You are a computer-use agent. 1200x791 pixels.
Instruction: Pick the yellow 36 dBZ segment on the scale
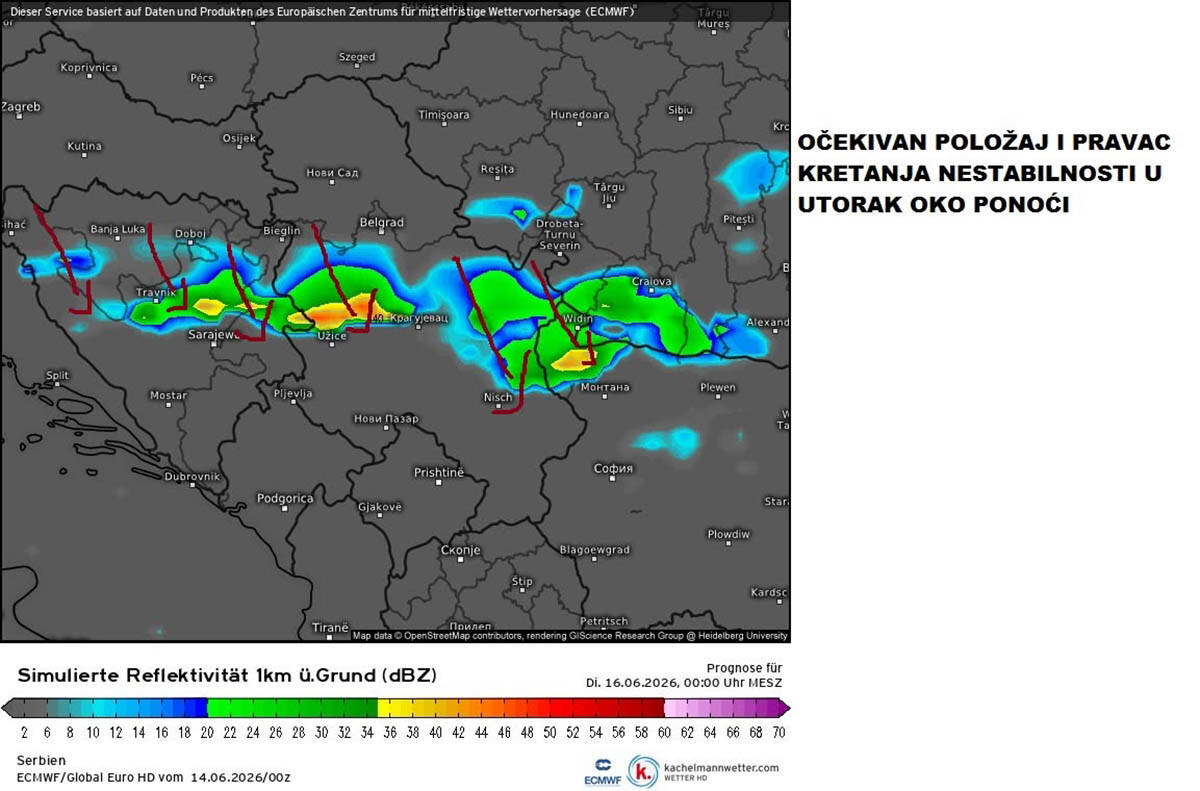point(389,708)
